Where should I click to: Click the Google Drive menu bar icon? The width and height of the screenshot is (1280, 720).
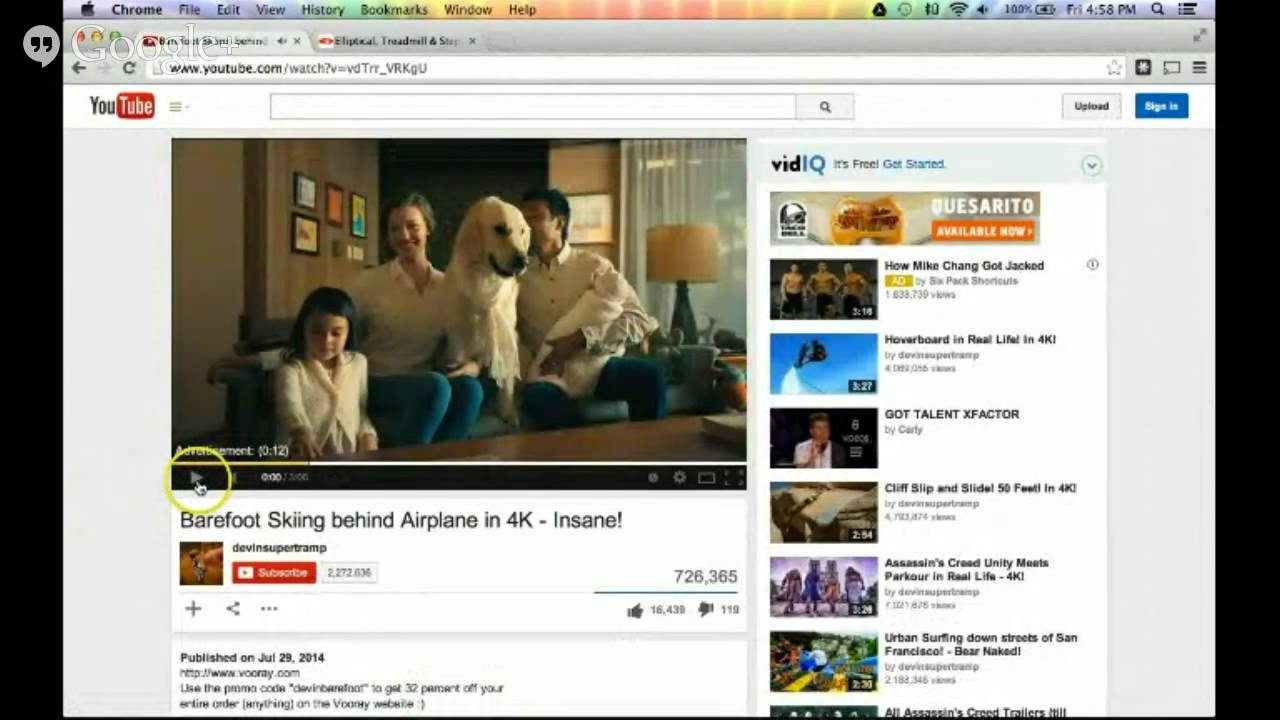(879, 9)
